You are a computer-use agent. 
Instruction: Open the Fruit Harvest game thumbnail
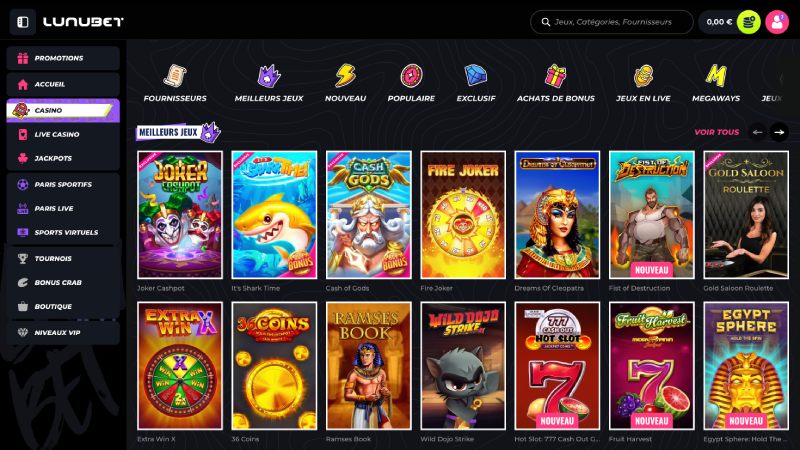coord(652,365)
